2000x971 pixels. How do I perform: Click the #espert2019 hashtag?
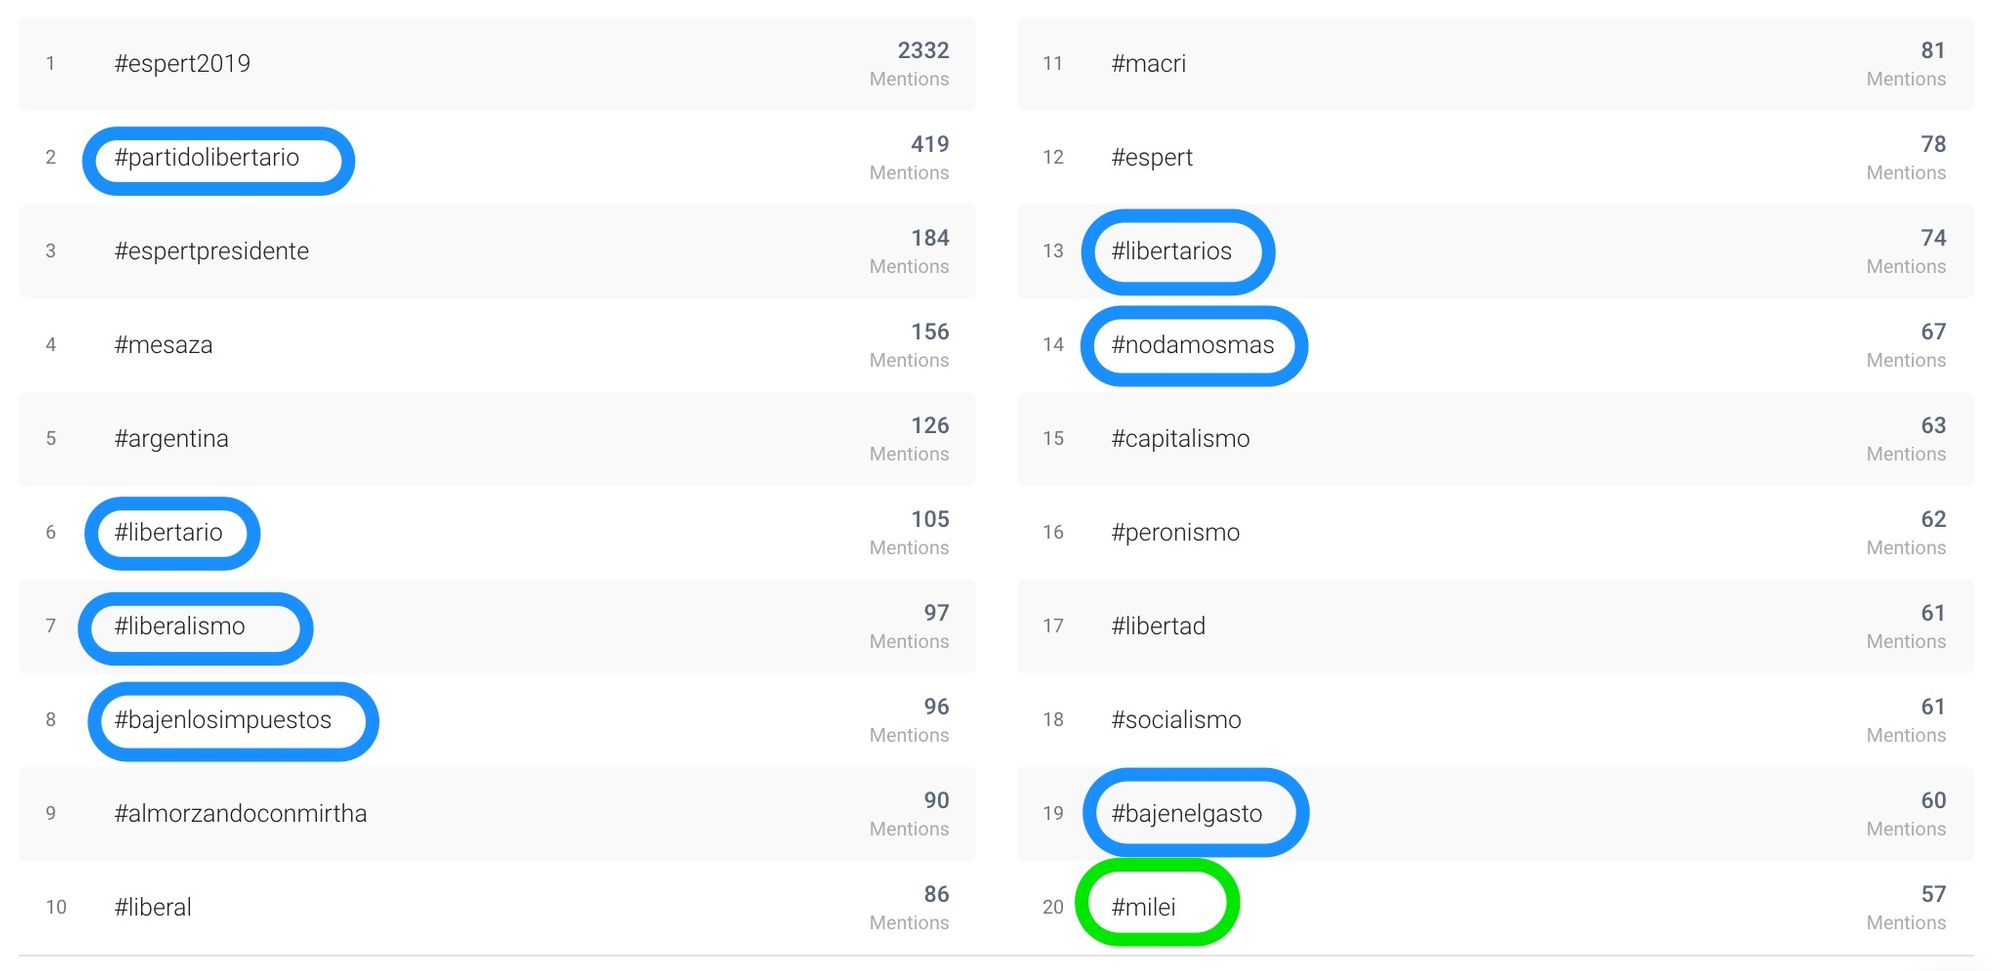click(x=182, y=64)
